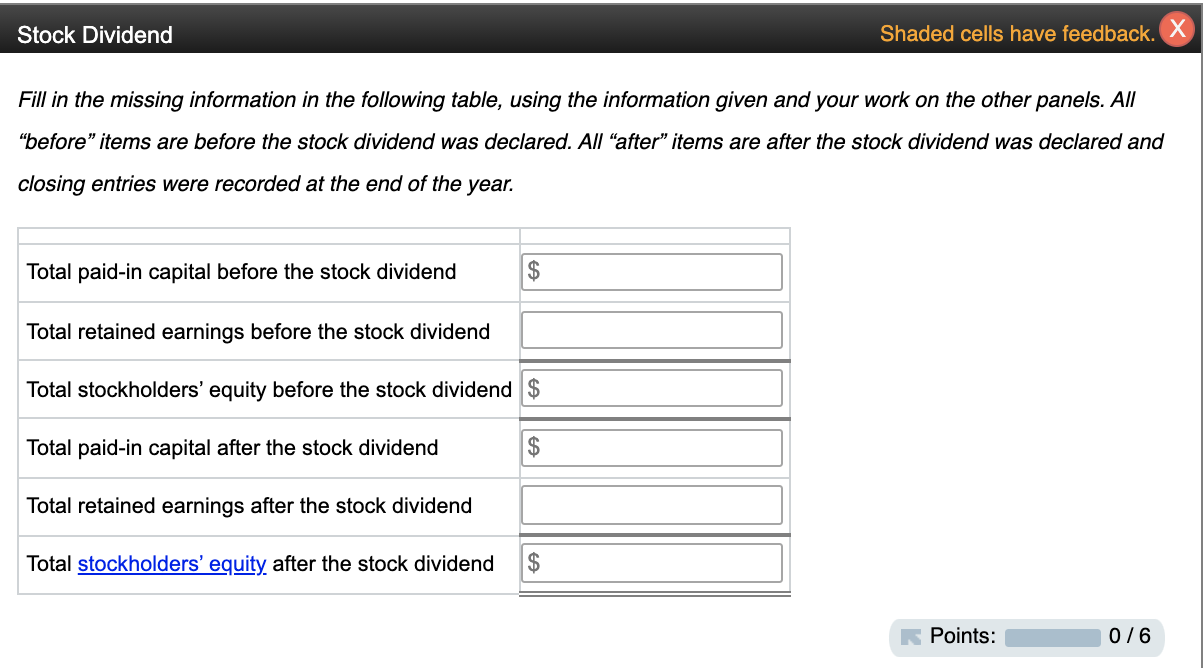
Task: Select the retained earnings after dividend input field
Action: pyautogui.click(x=650, y=504)
